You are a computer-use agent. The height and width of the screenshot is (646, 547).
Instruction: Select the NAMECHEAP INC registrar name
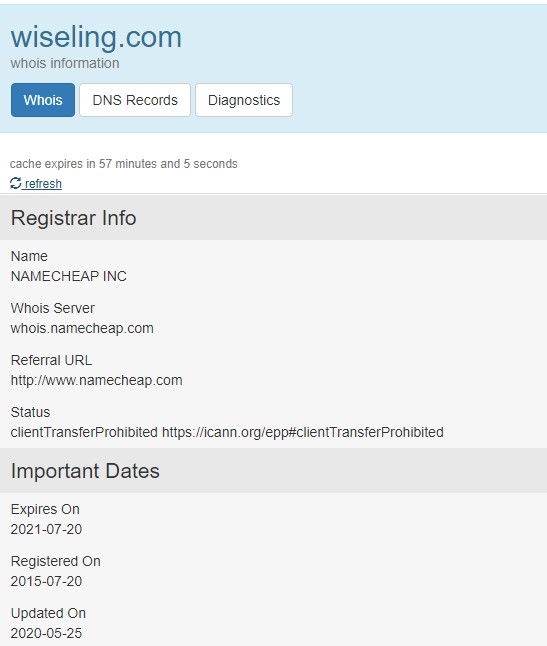click(x=69, y=276)
